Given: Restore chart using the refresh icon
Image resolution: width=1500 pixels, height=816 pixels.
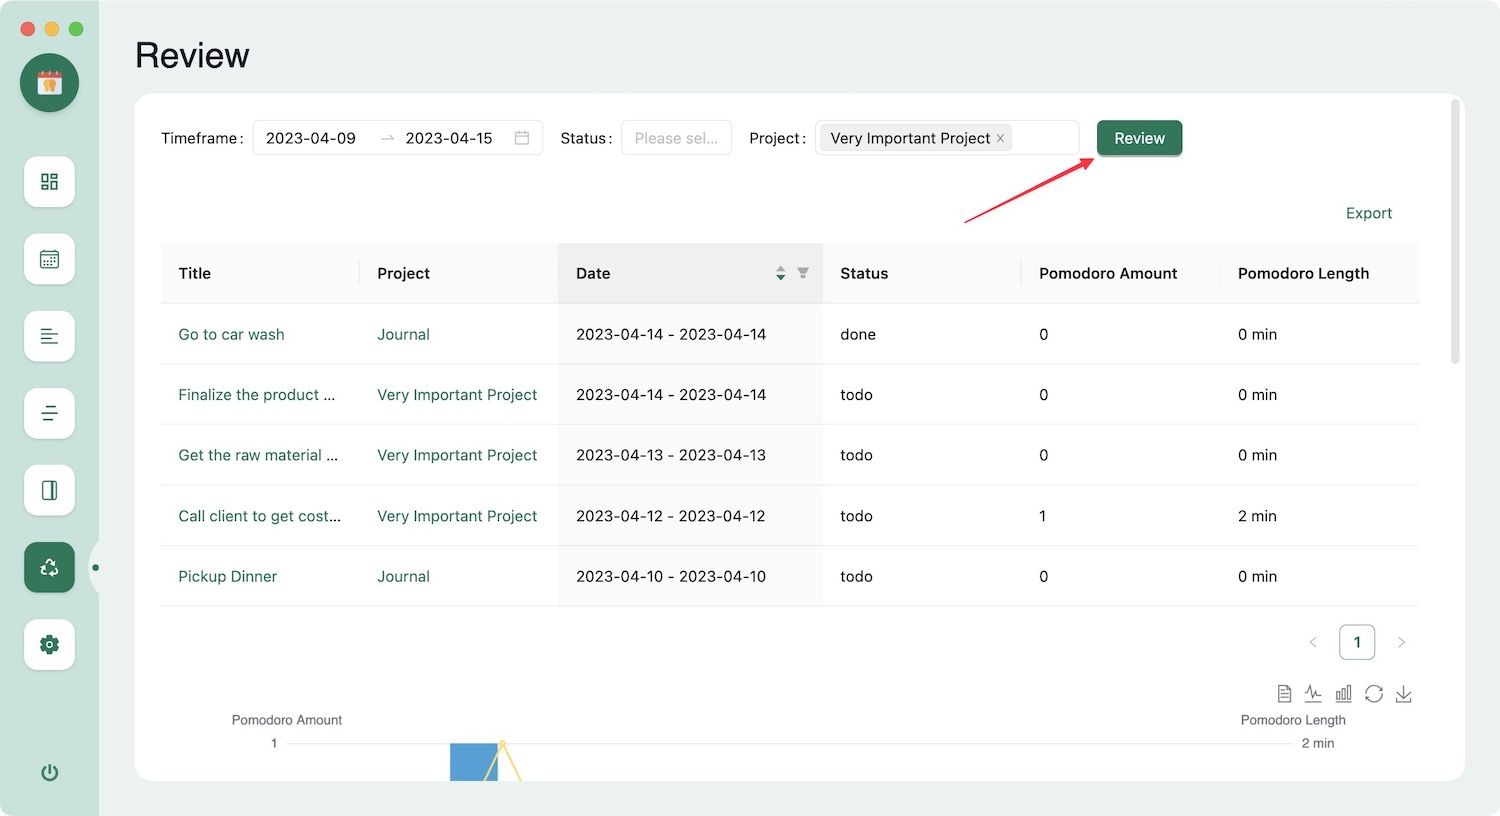Looking at the screenshot, I should (1374, 694).
